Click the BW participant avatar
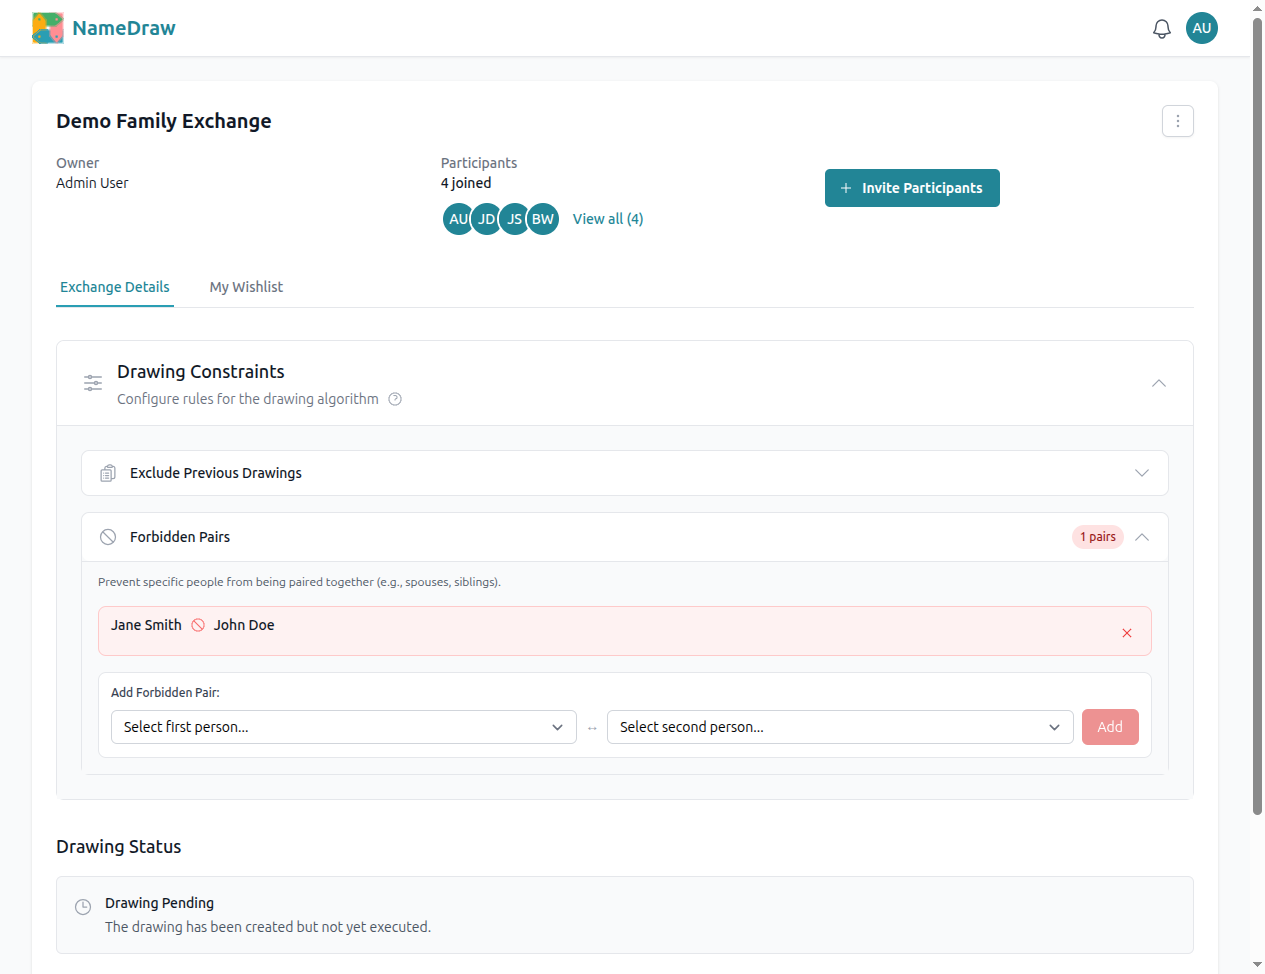Image resolution: width=1265 pixels, height=974 pixels. [543, 219]
